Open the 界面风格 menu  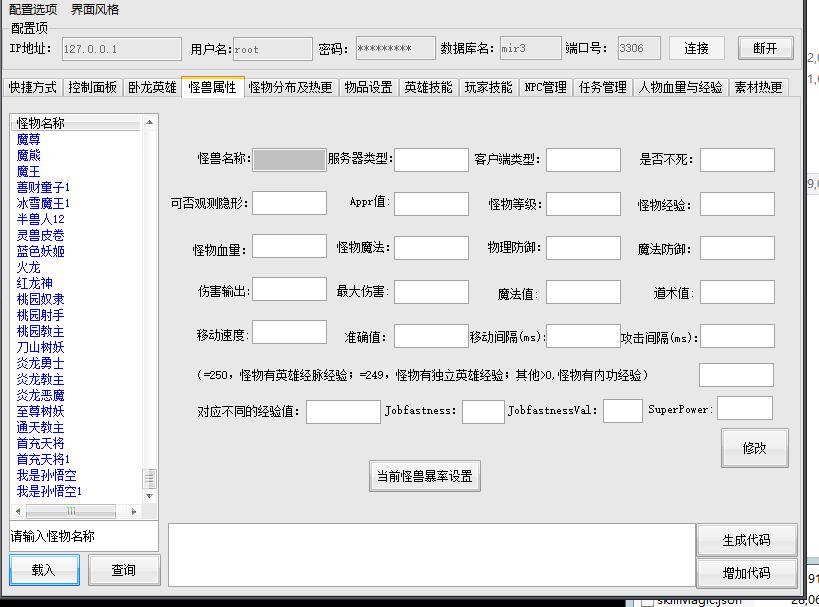click(95, 9)
